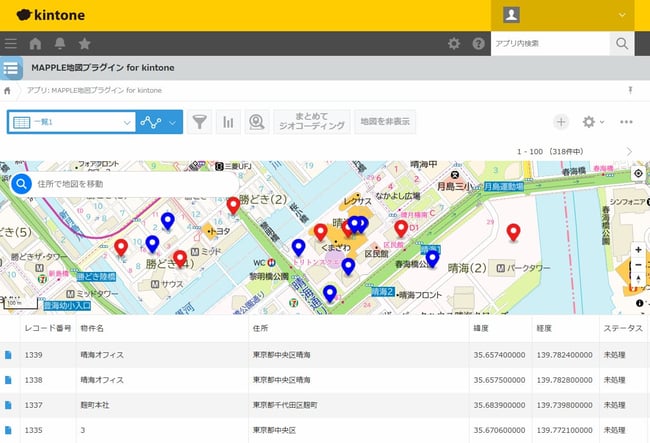Open record 1339 detail icon
650x443 pixels.
[9, 355]
